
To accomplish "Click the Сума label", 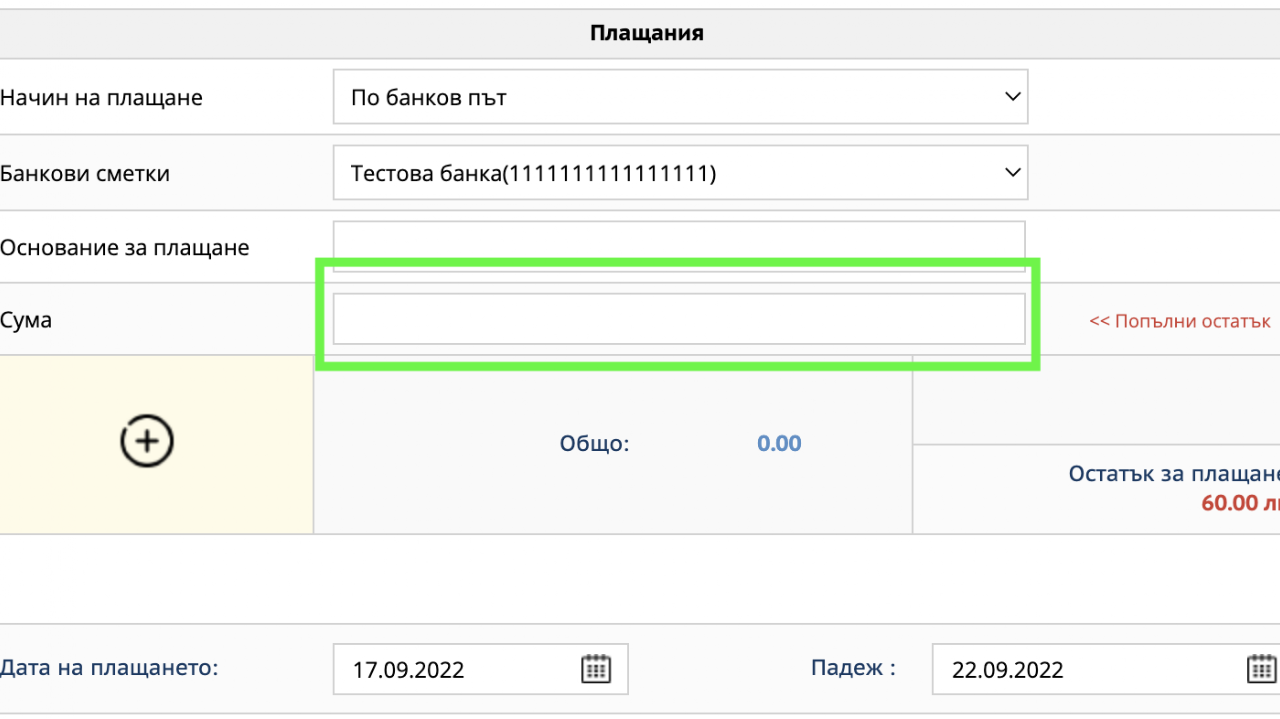I will pos(26,321).
